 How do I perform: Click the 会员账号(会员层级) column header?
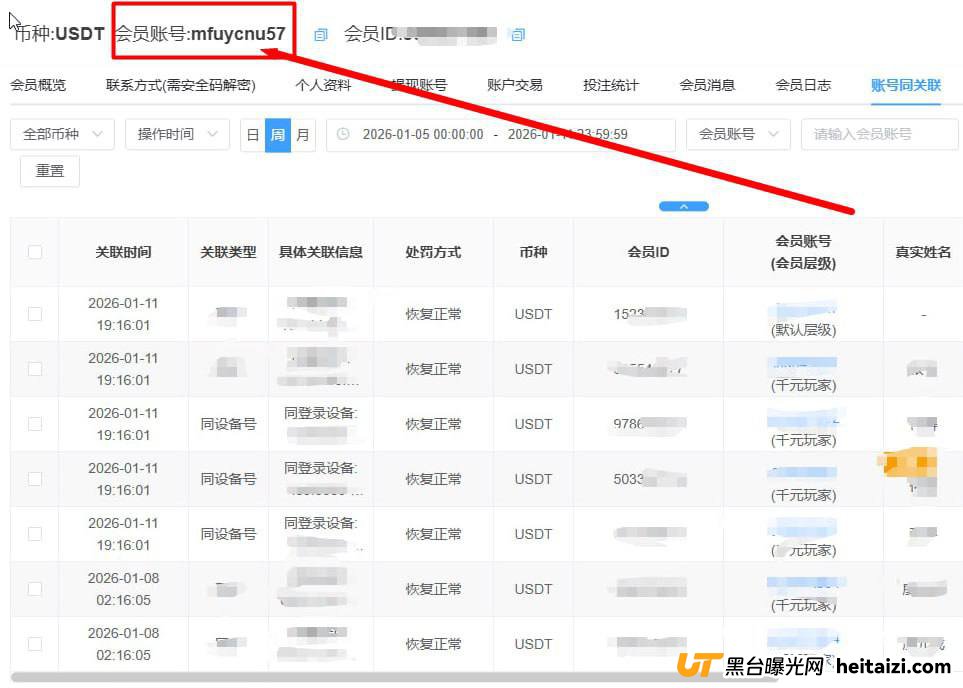pos(803,252)
